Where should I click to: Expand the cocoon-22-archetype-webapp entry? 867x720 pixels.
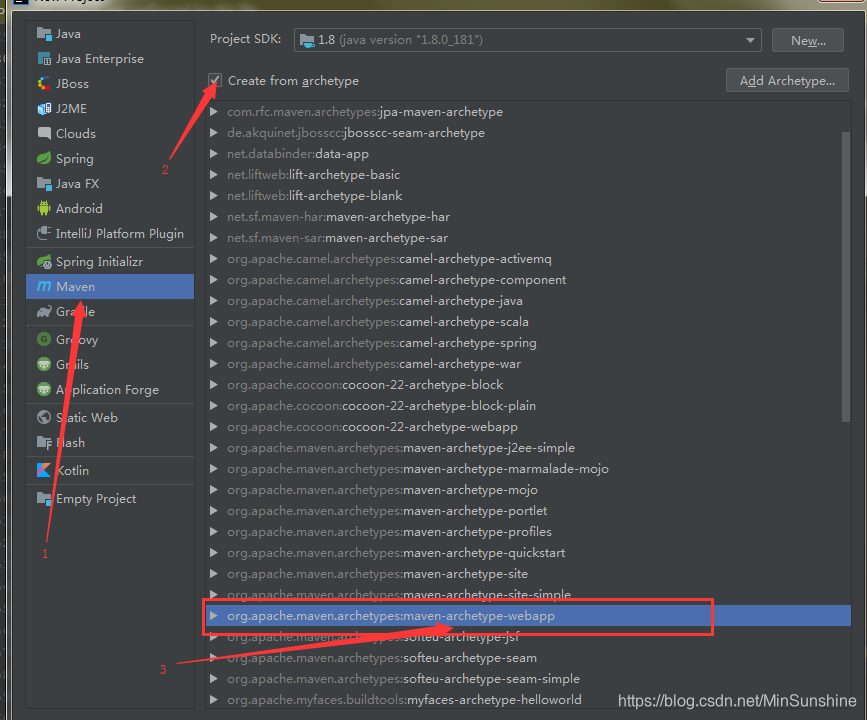point(213,427)
